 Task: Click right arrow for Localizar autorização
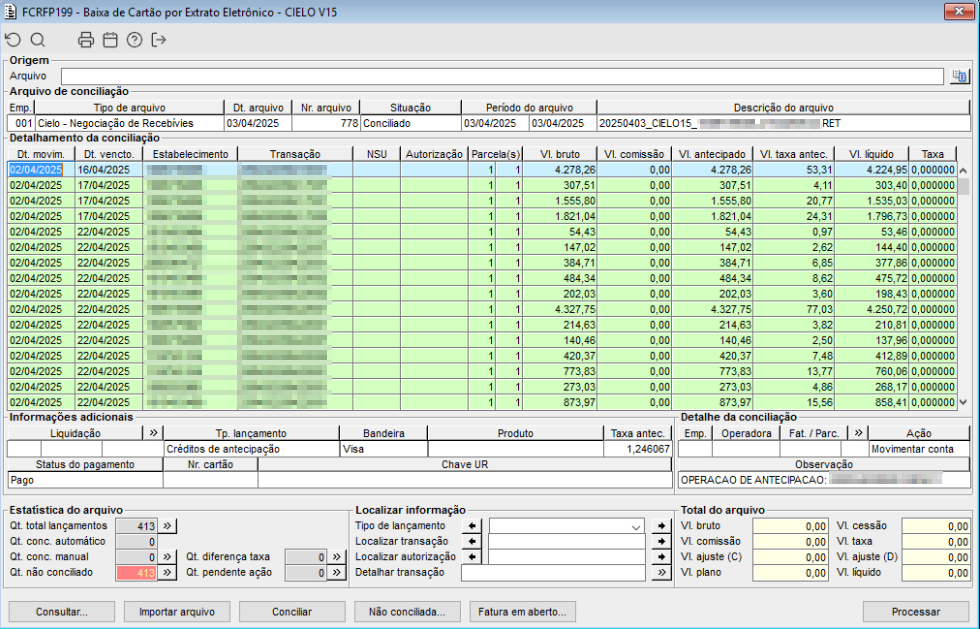(x=661, y=556)
